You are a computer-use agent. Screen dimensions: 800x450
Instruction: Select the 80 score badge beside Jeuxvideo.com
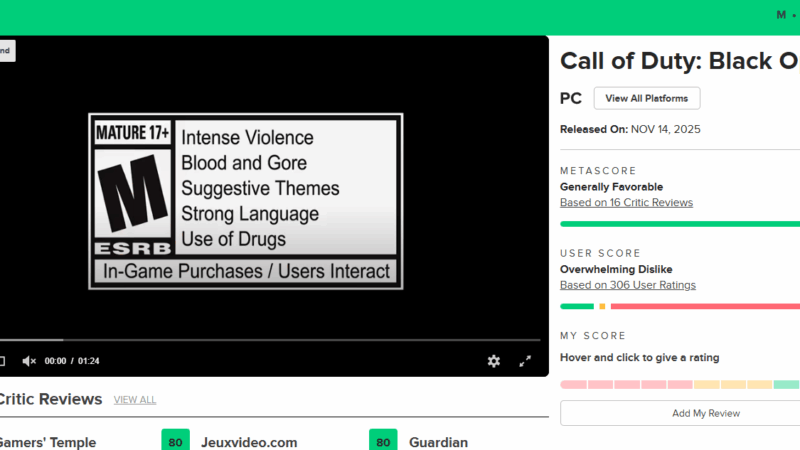(176, 440)
